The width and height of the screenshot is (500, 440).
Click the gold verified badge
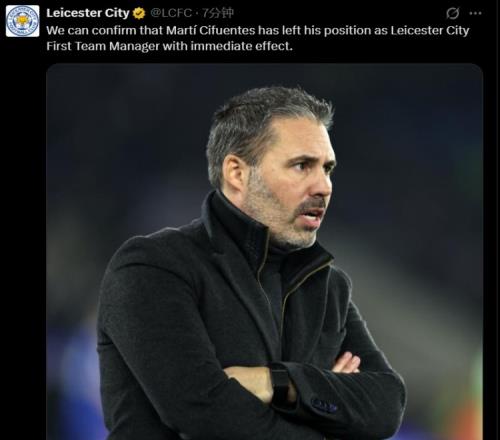pos(139,13)
